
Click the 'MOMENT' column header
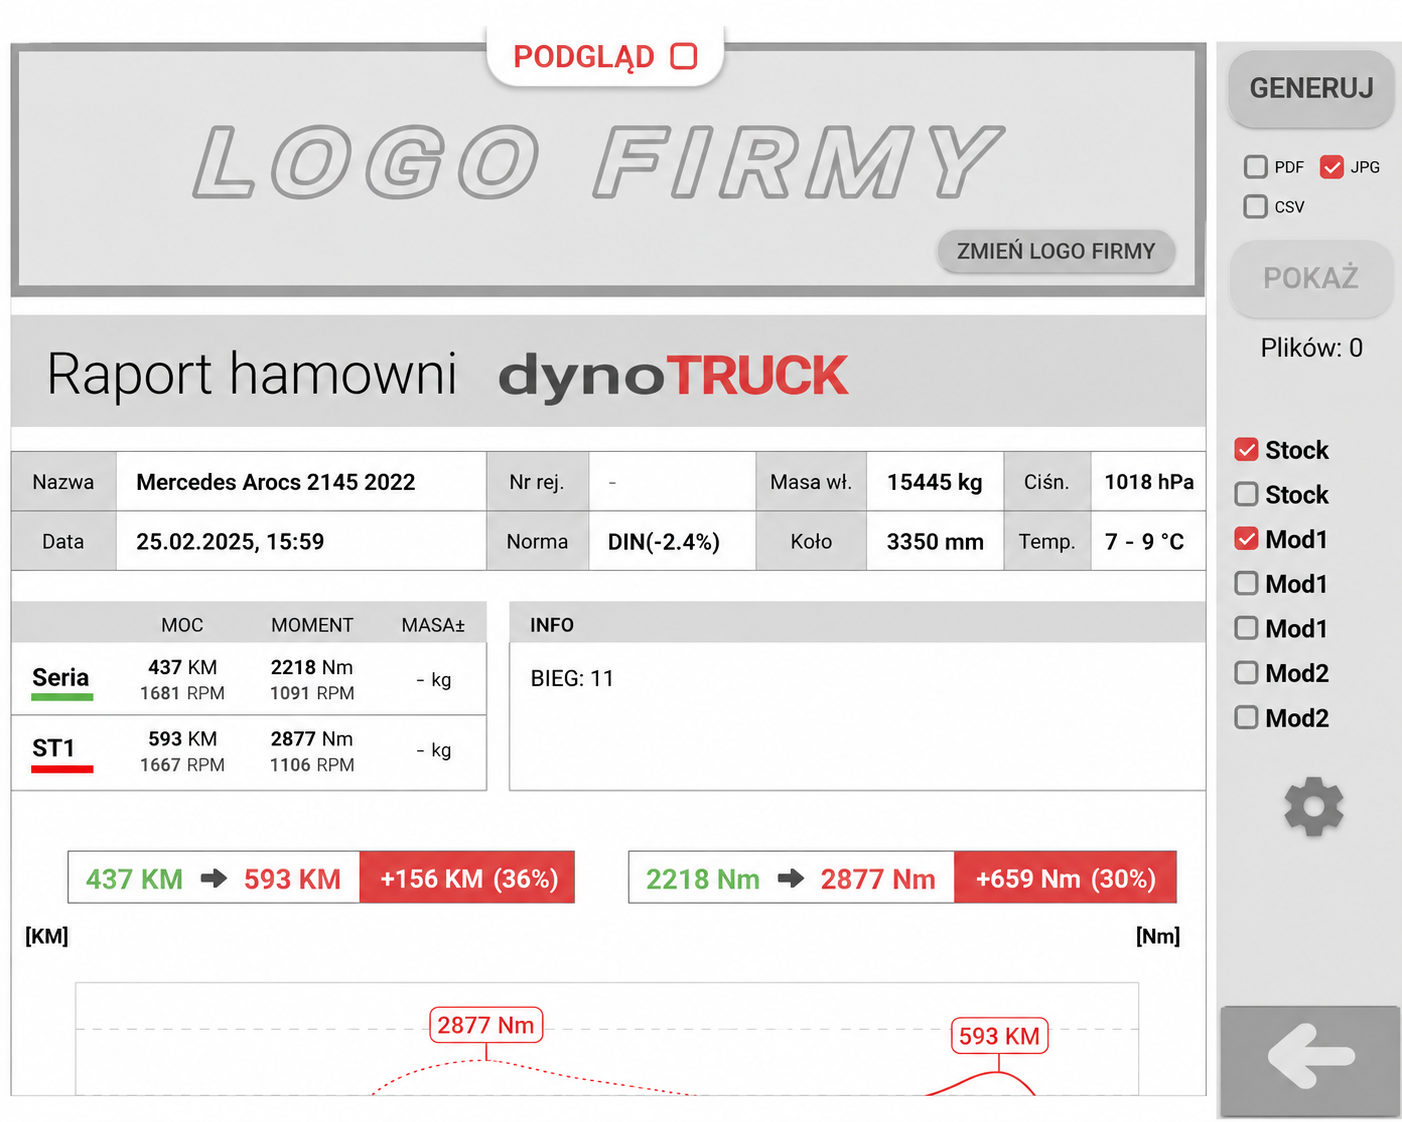tap(312, 625)
